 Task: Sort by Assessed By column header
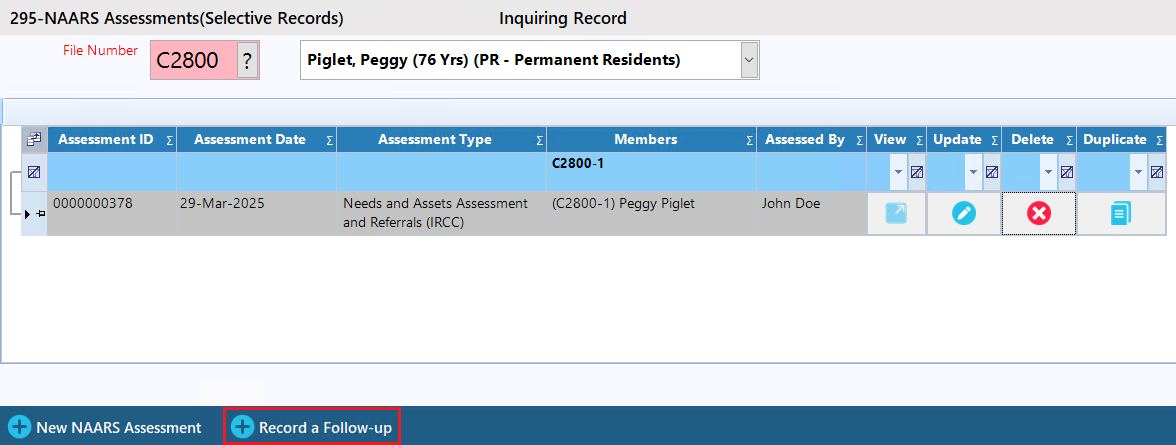click(804, 140)
